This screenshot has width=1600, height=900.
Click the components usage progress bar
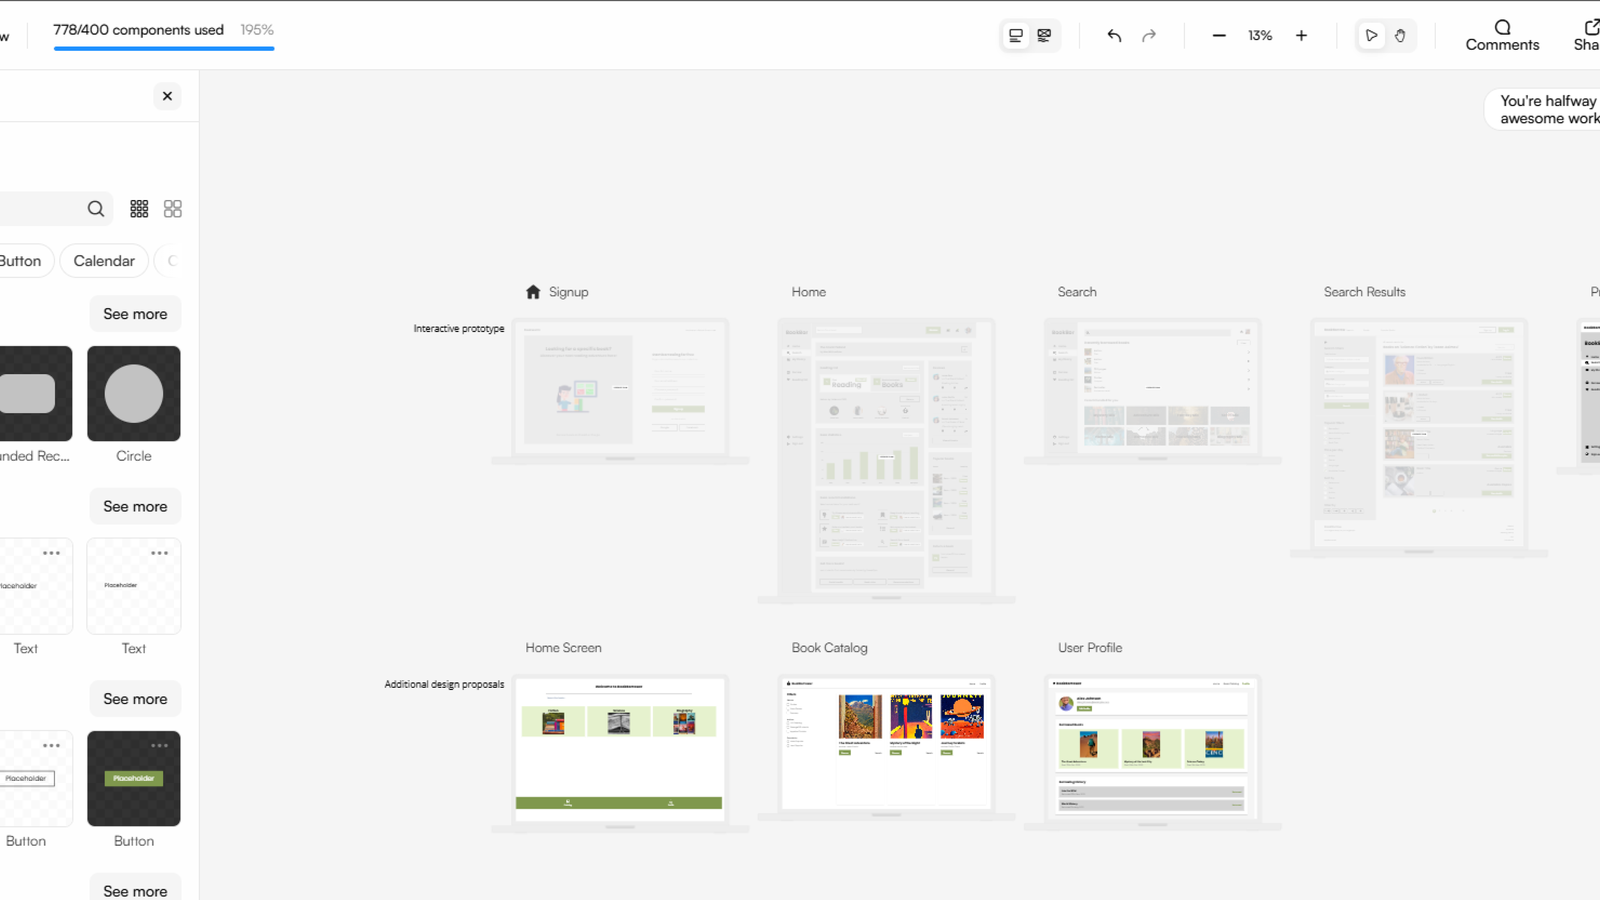(x=164, y=48)
